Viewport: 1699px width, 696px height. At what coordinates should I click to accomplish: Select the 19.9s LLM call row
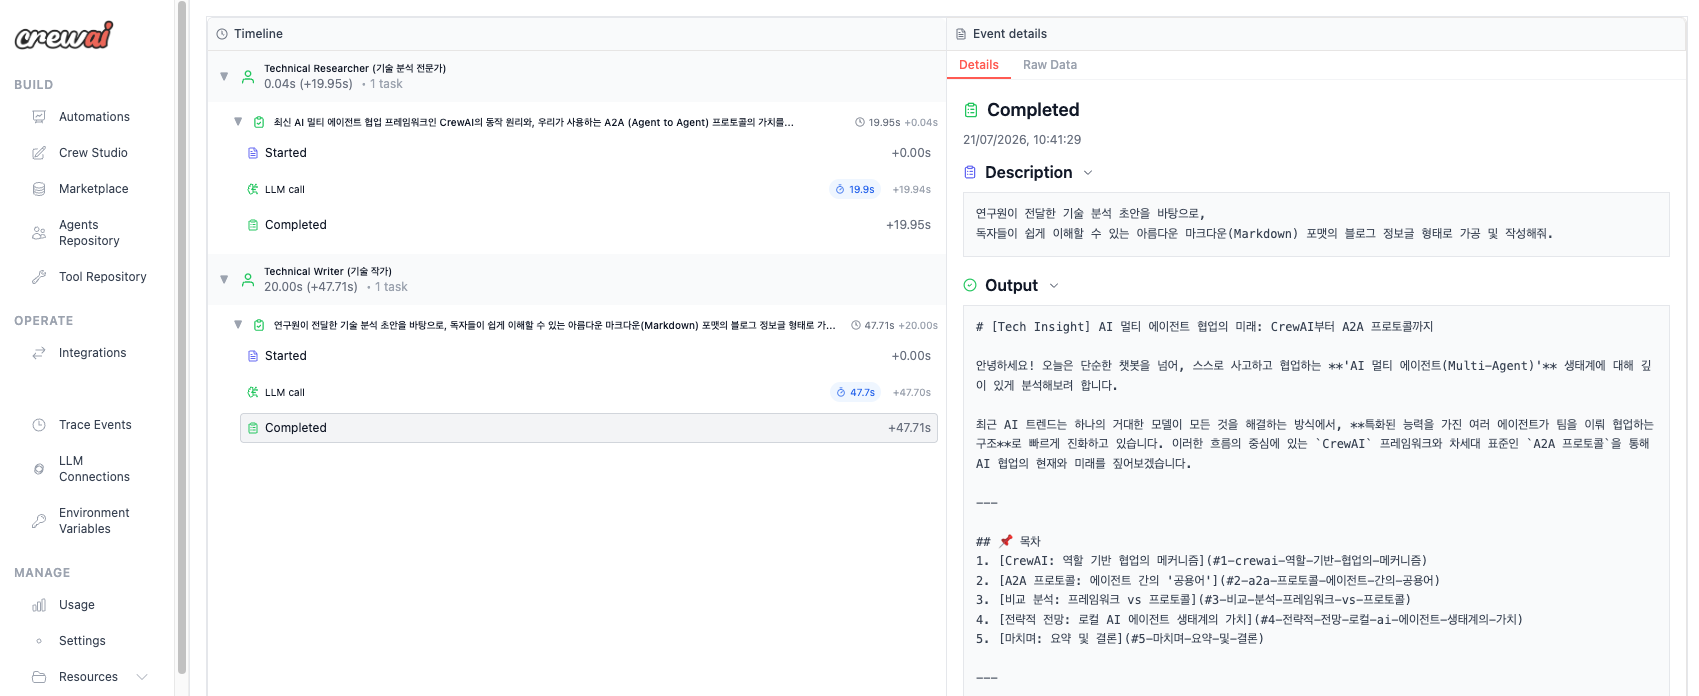(x=589, y=189)
